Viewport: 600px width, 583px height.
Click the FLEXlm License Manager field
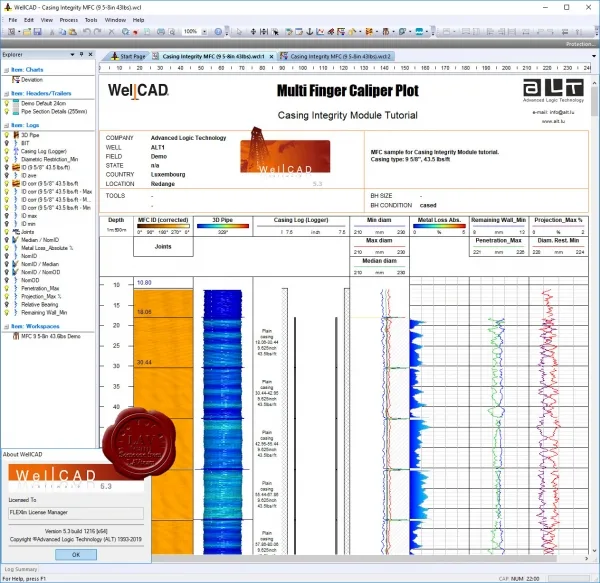(x=76, y=513)
